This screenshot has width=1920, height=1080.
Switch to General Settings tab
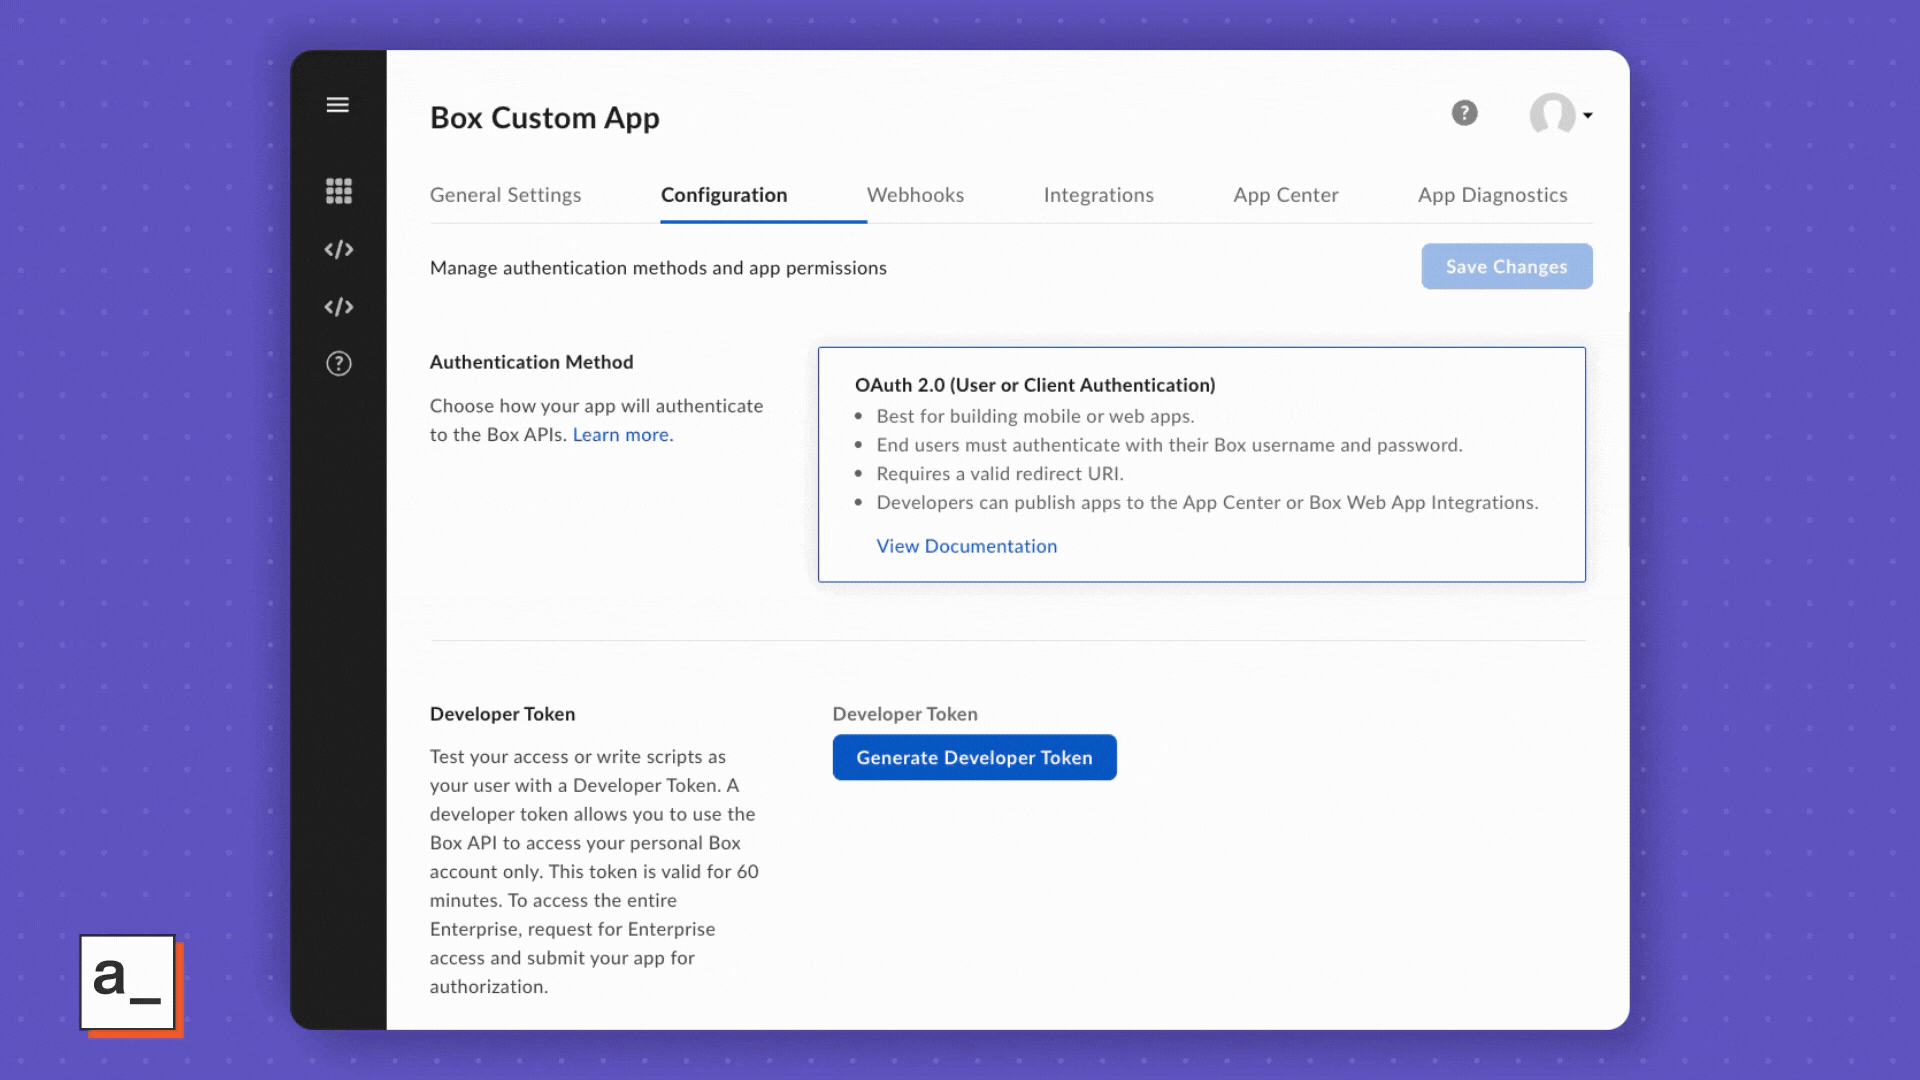coord(505,195)
